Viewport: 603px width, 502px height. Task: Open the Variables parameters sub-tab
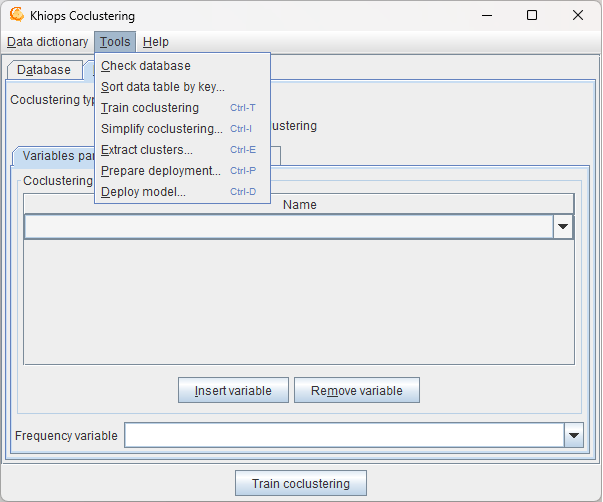(54, 156)
